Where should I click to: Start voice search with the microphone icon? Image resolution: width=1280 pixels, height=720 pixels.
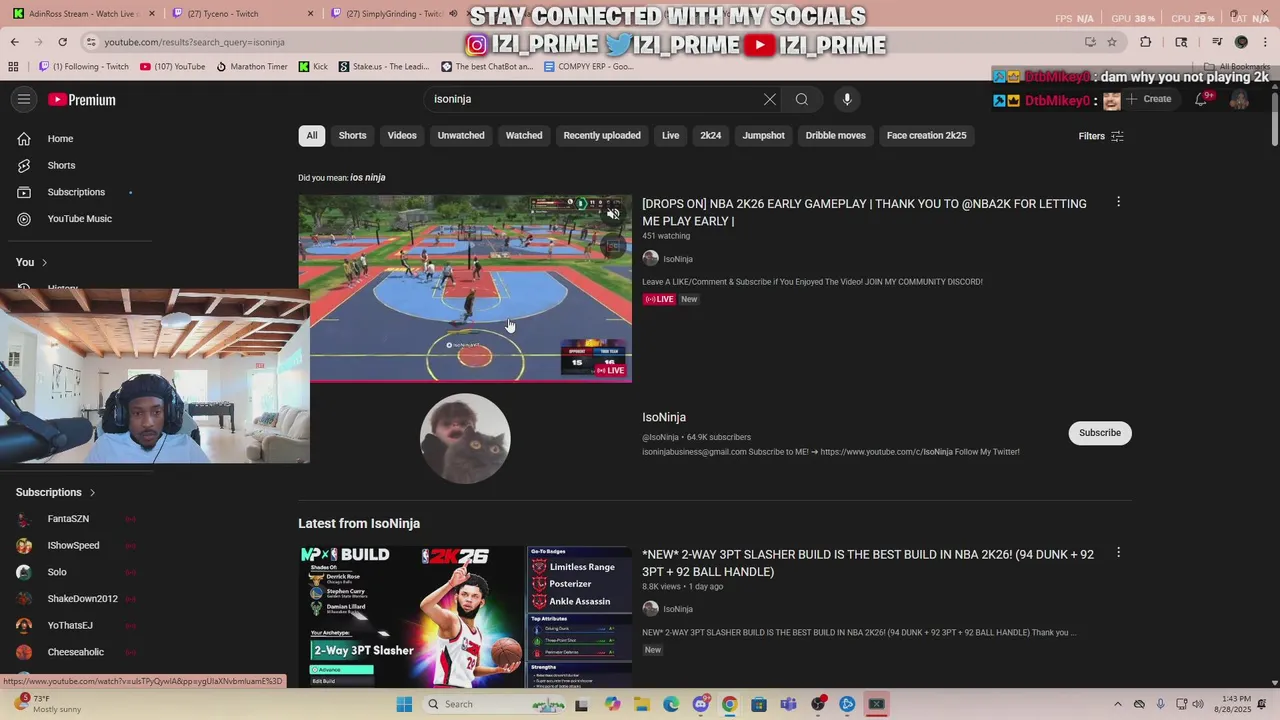click(x=847, y=99)
